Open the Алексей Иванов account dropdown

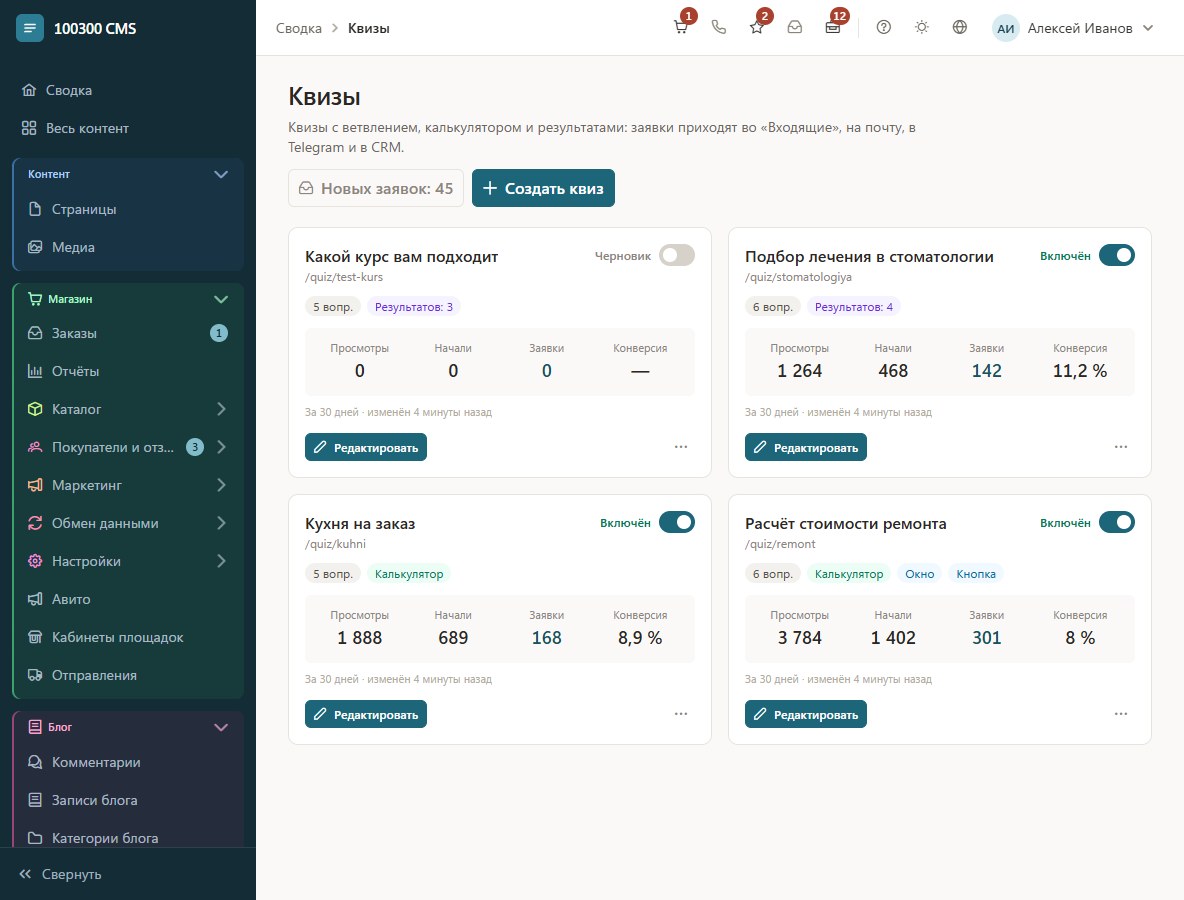1073,29
